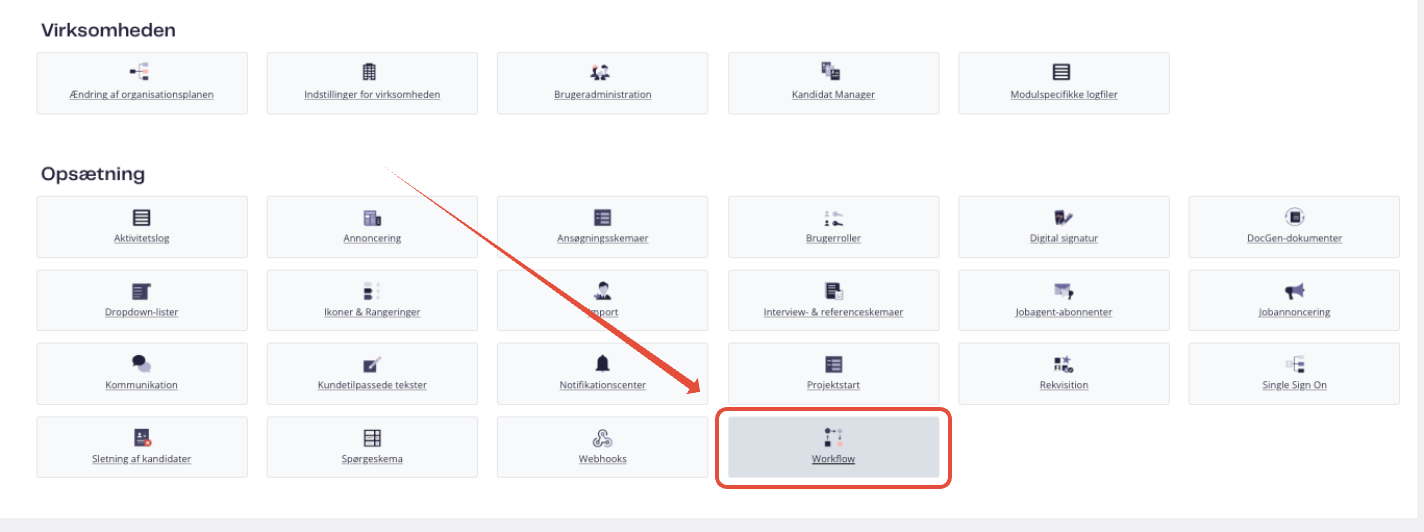Select the Spørgeskema grid icon
1424x532 pixels.
pyautogui.click(x=372, y=438)
